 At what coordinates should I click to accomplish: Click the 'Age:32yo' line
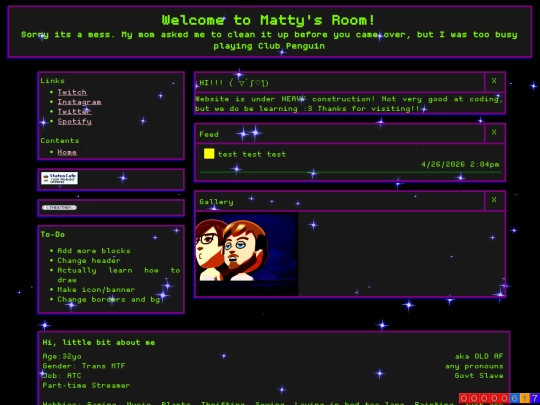pos(62,356)
